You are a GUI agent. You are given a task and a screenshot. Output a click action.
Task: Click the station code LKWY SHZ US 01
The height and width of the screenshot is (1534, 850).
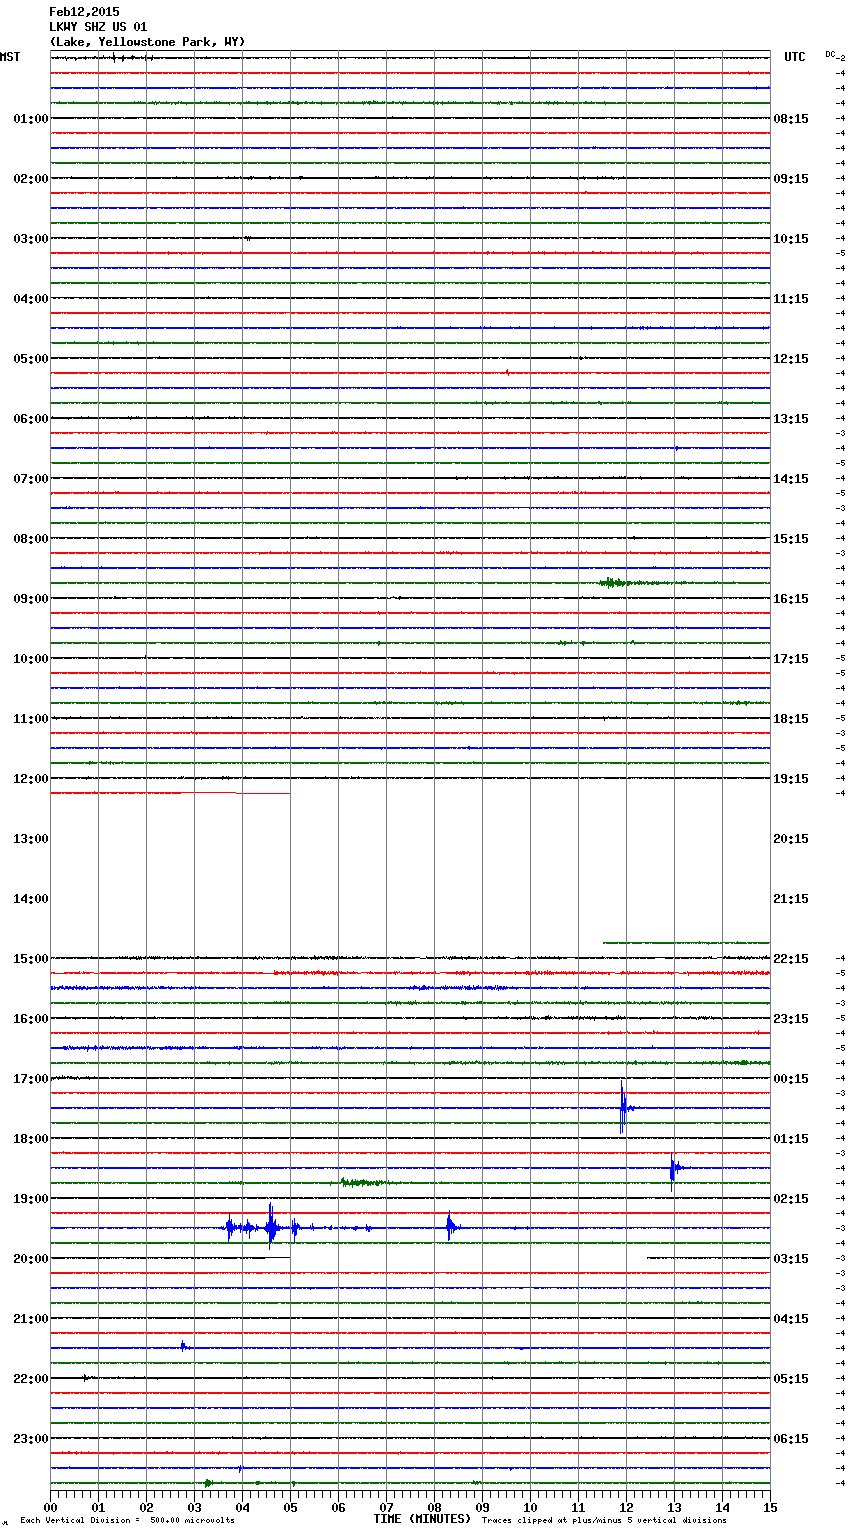(x=98, y=27)
